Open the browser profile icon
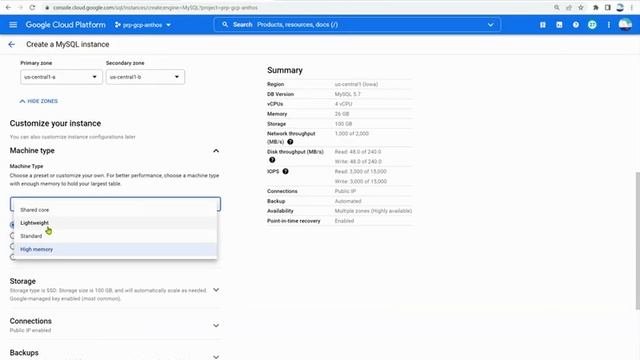 pos(620,7)
